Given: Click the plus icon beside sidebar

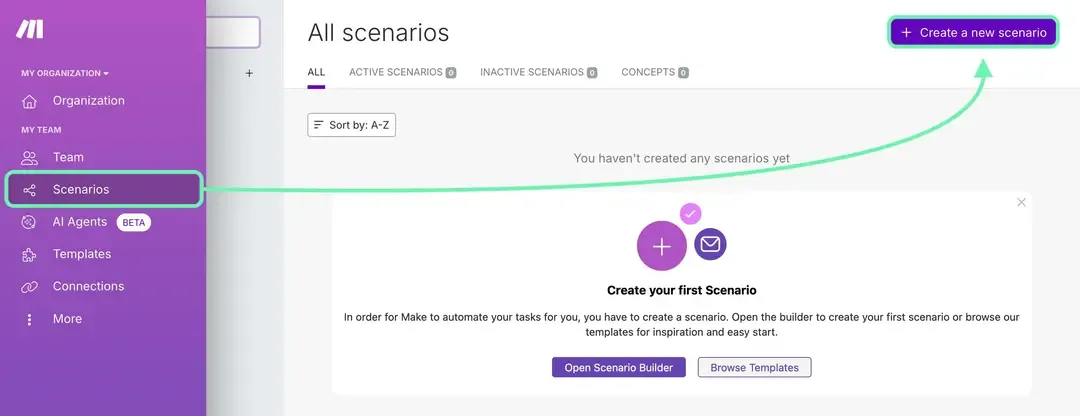Looking at the screenshot, I should coord(249,73).
